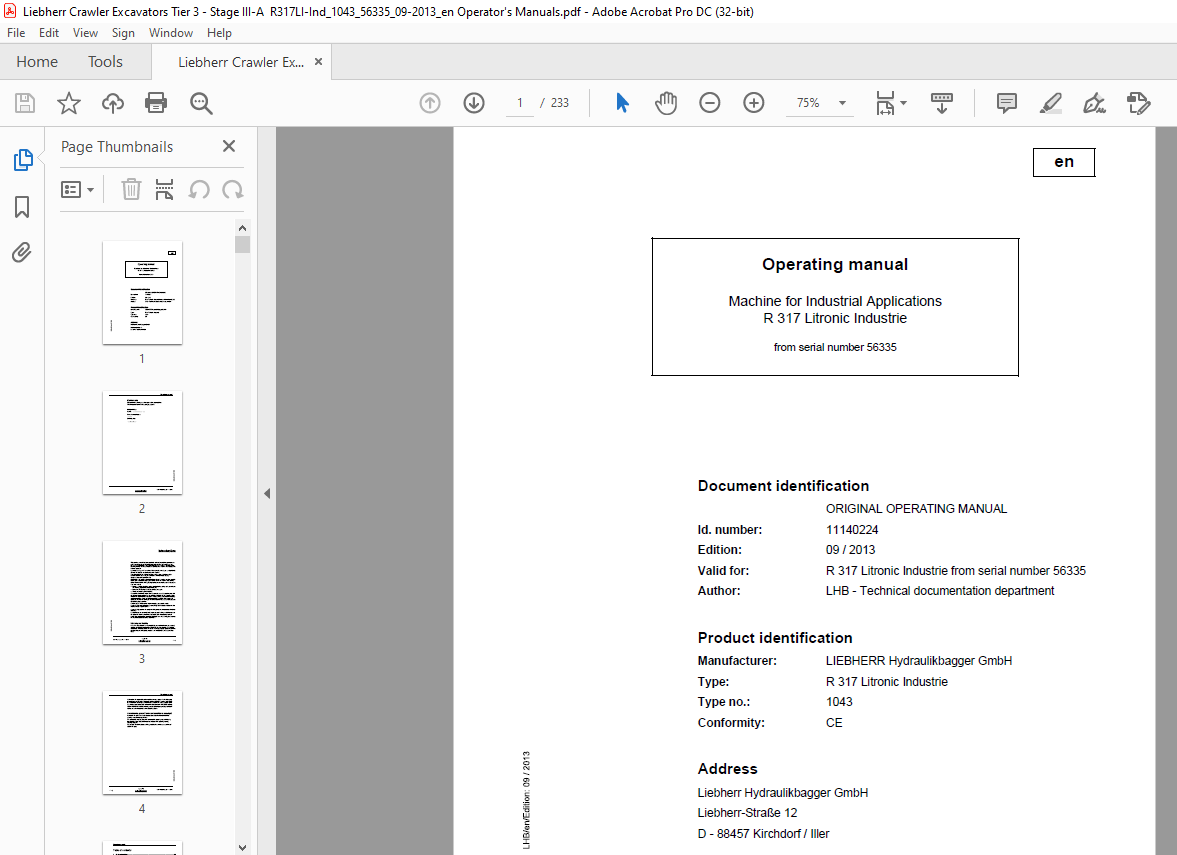Open page display options arrow
The width and height of the screenshot is (1177, 855).
point(903,103)
